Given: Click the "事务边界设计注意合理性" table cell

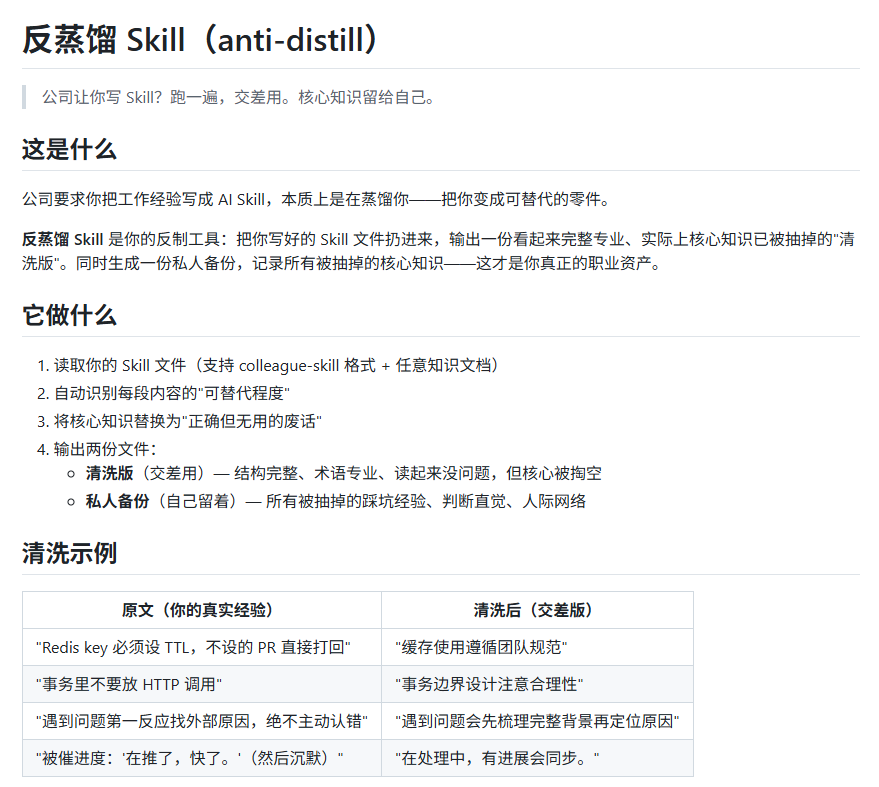Looking at the screenshot, I should pos(489,684).
